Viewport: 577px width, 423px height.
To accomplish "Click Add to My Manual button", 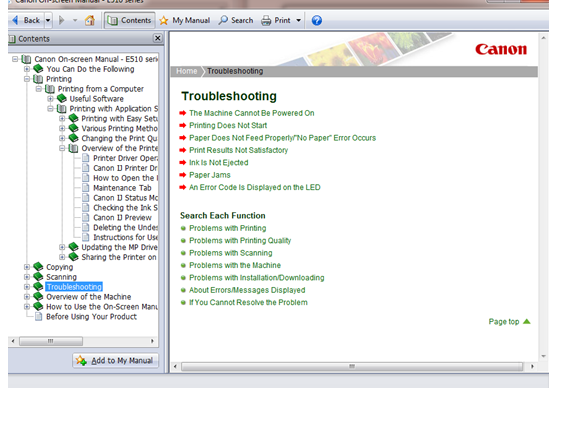I will click(x=115, y=360).
